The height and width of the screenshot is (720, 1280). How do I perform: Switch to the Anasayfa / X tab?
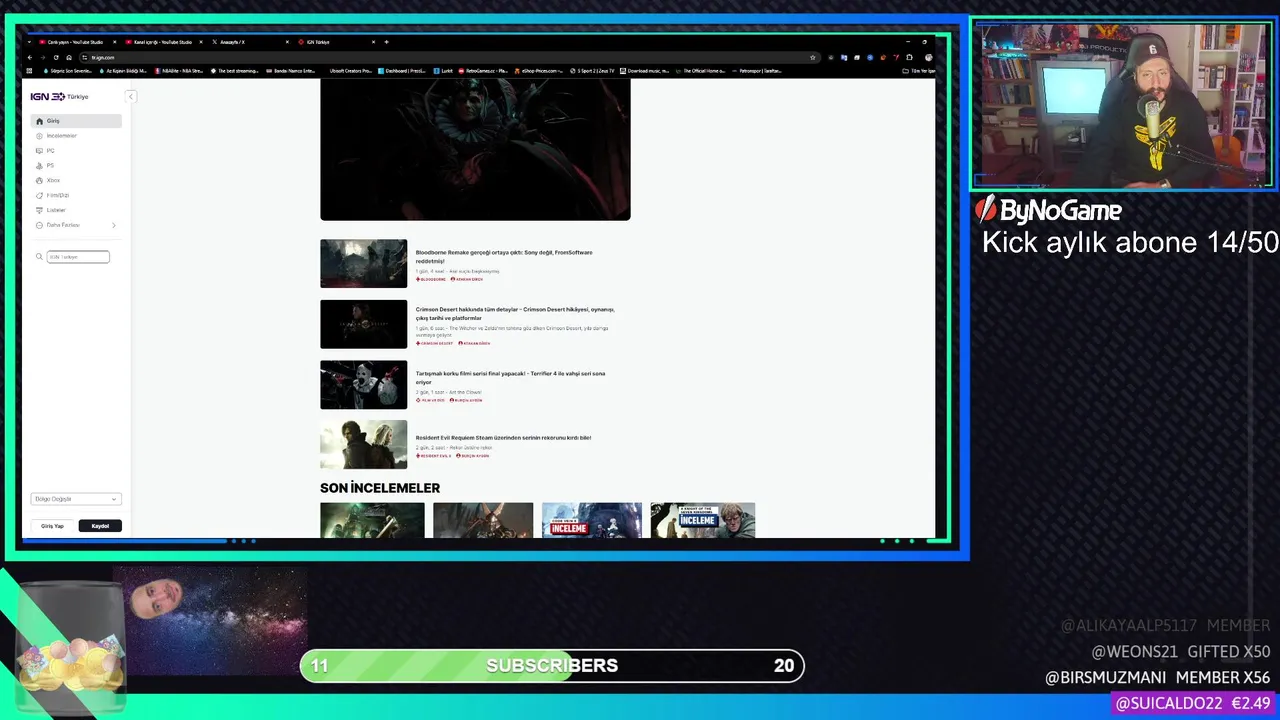[250, 42]
